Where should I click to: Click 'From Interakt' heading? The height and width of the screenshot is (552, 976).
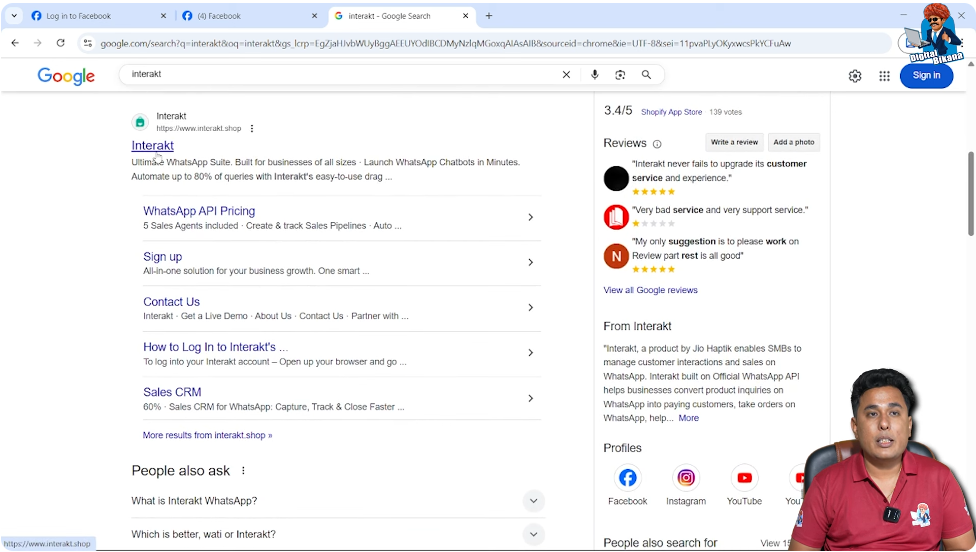coord(637,326)
